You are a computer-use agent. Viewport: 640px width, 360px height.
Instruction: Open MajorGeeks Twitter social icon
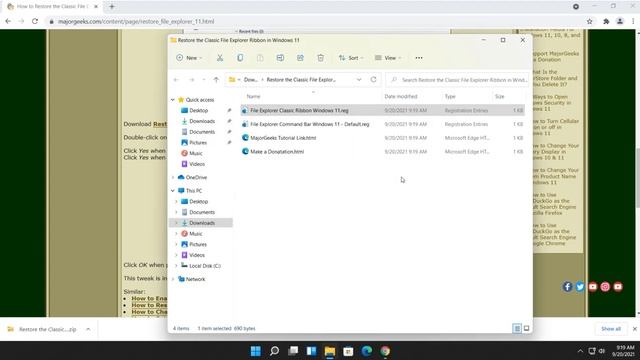point(580,287)
